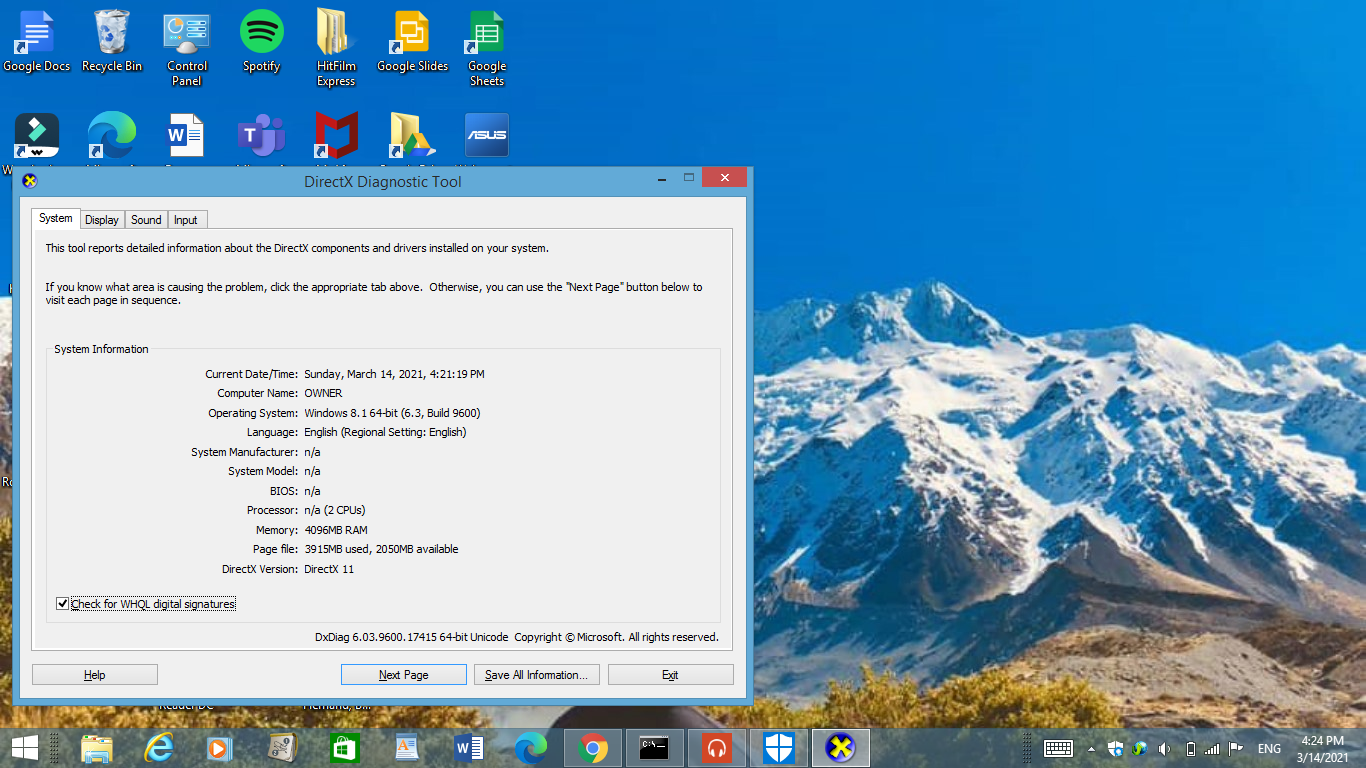Expand hidden icons in the system tray
The image size is (1366, 768).
[1090, 747]
